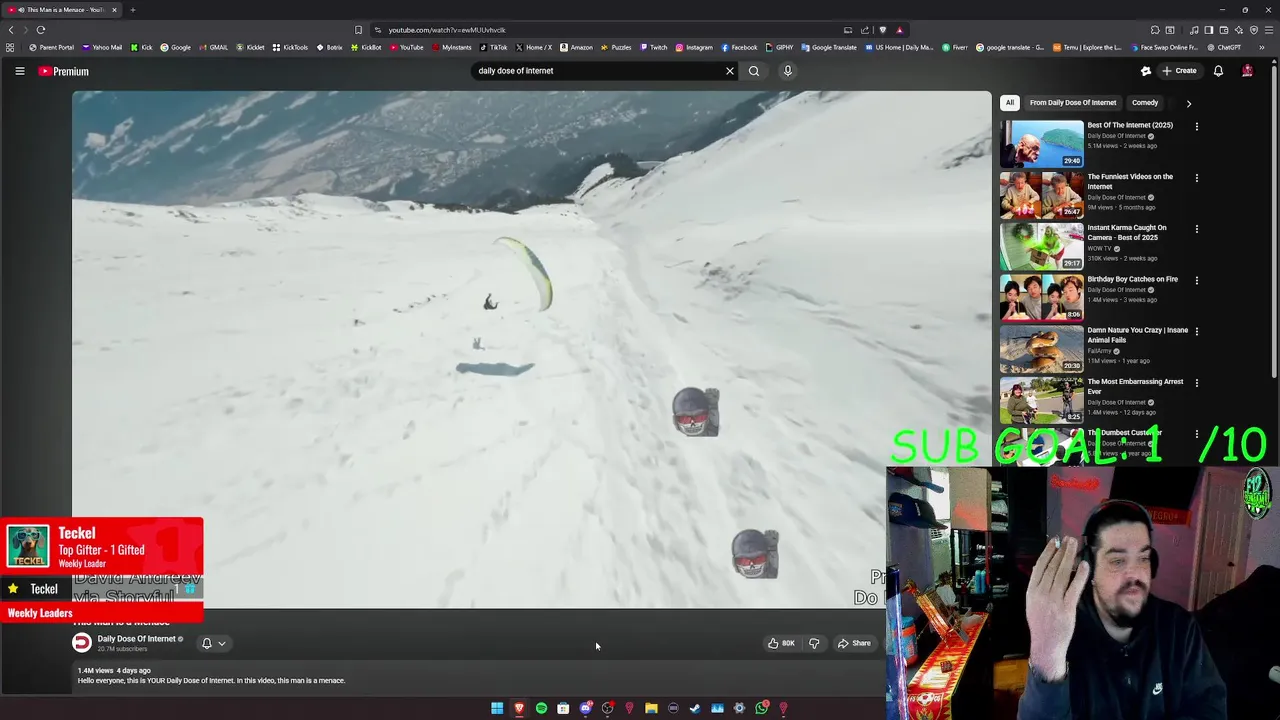
Task: Reload the page with the refresh icon
Action: click(x=41, y=30)
